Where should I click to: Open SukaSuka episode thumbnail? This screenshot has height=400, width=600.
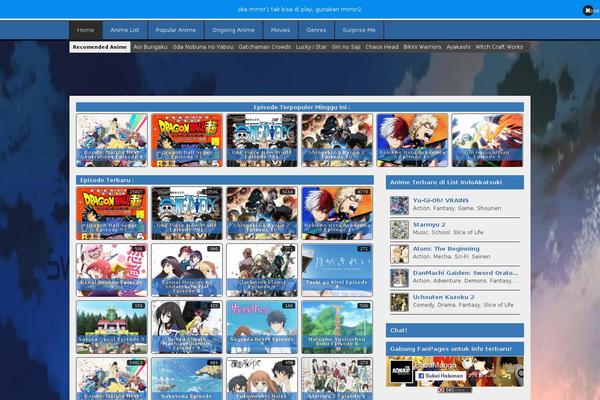tap(187, 379)
